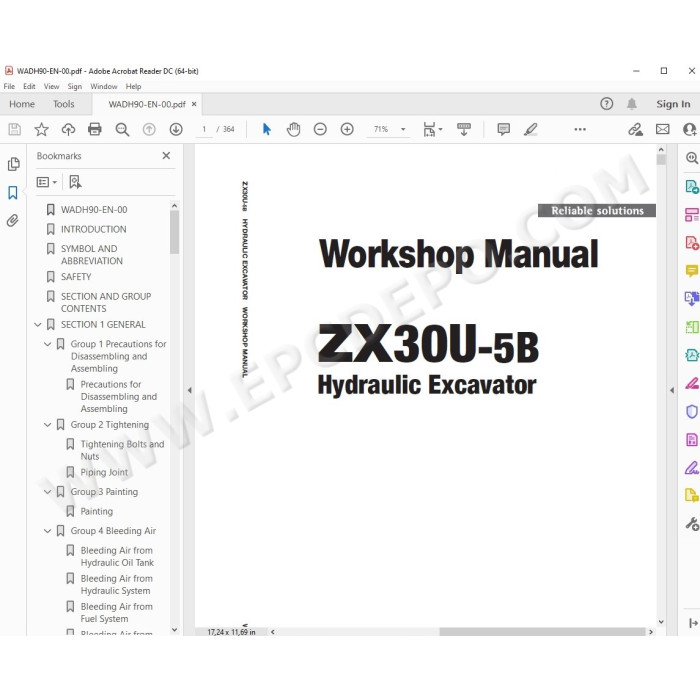Close the Bookmarks panel
Screen dimensions: 700x700
coord(166,156)
